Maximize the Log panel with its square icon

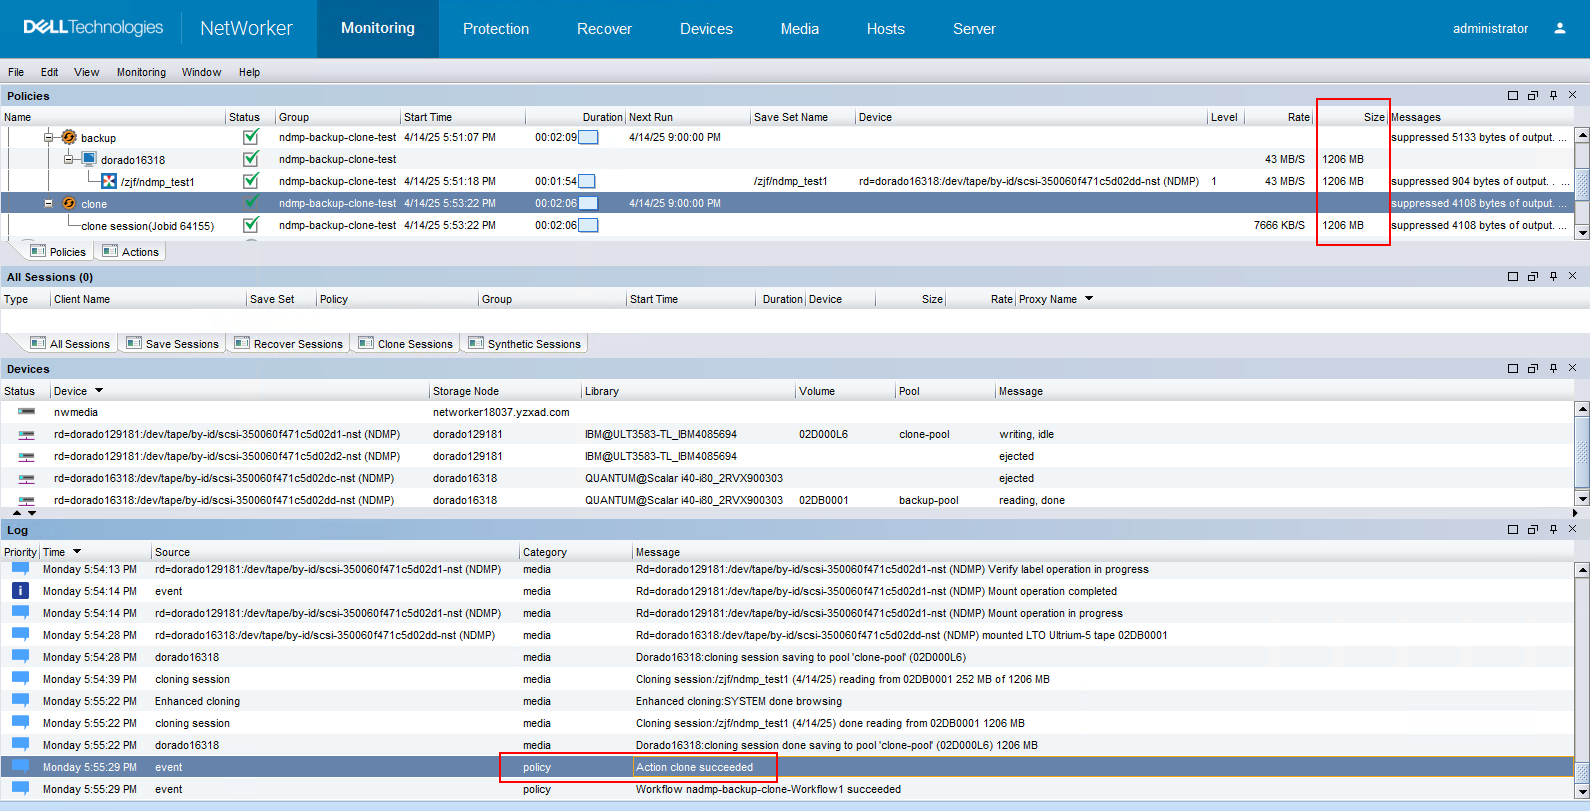coord(1513,529)
